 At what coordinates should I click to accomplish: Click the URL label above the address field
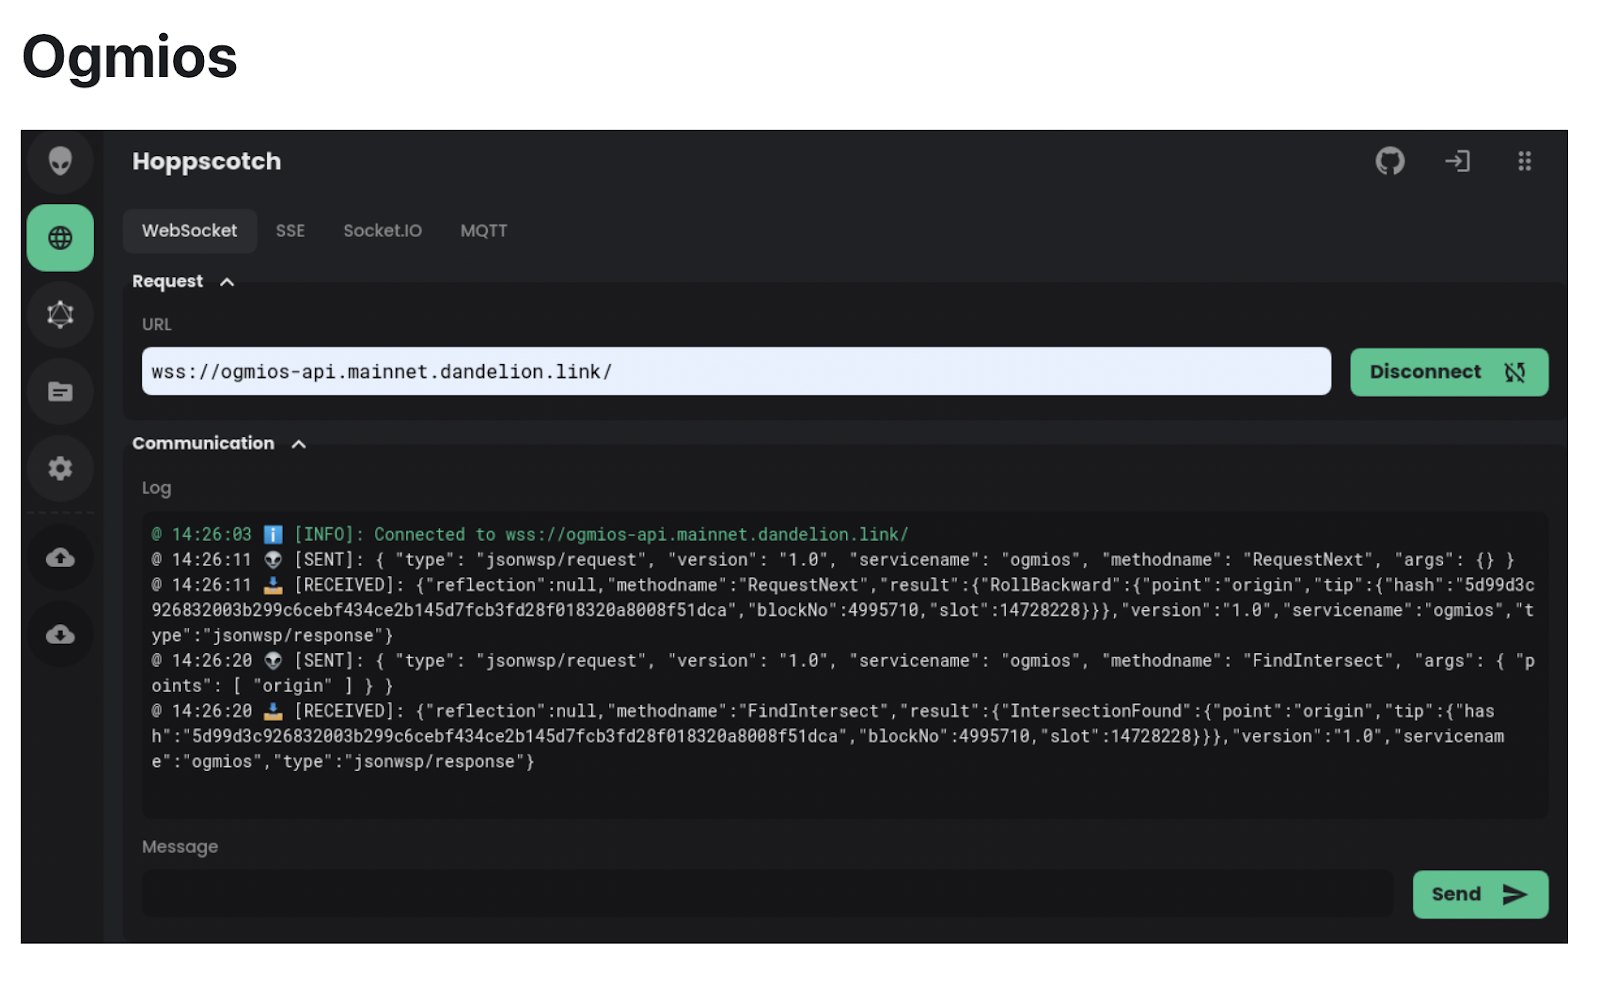coord(157,325)
